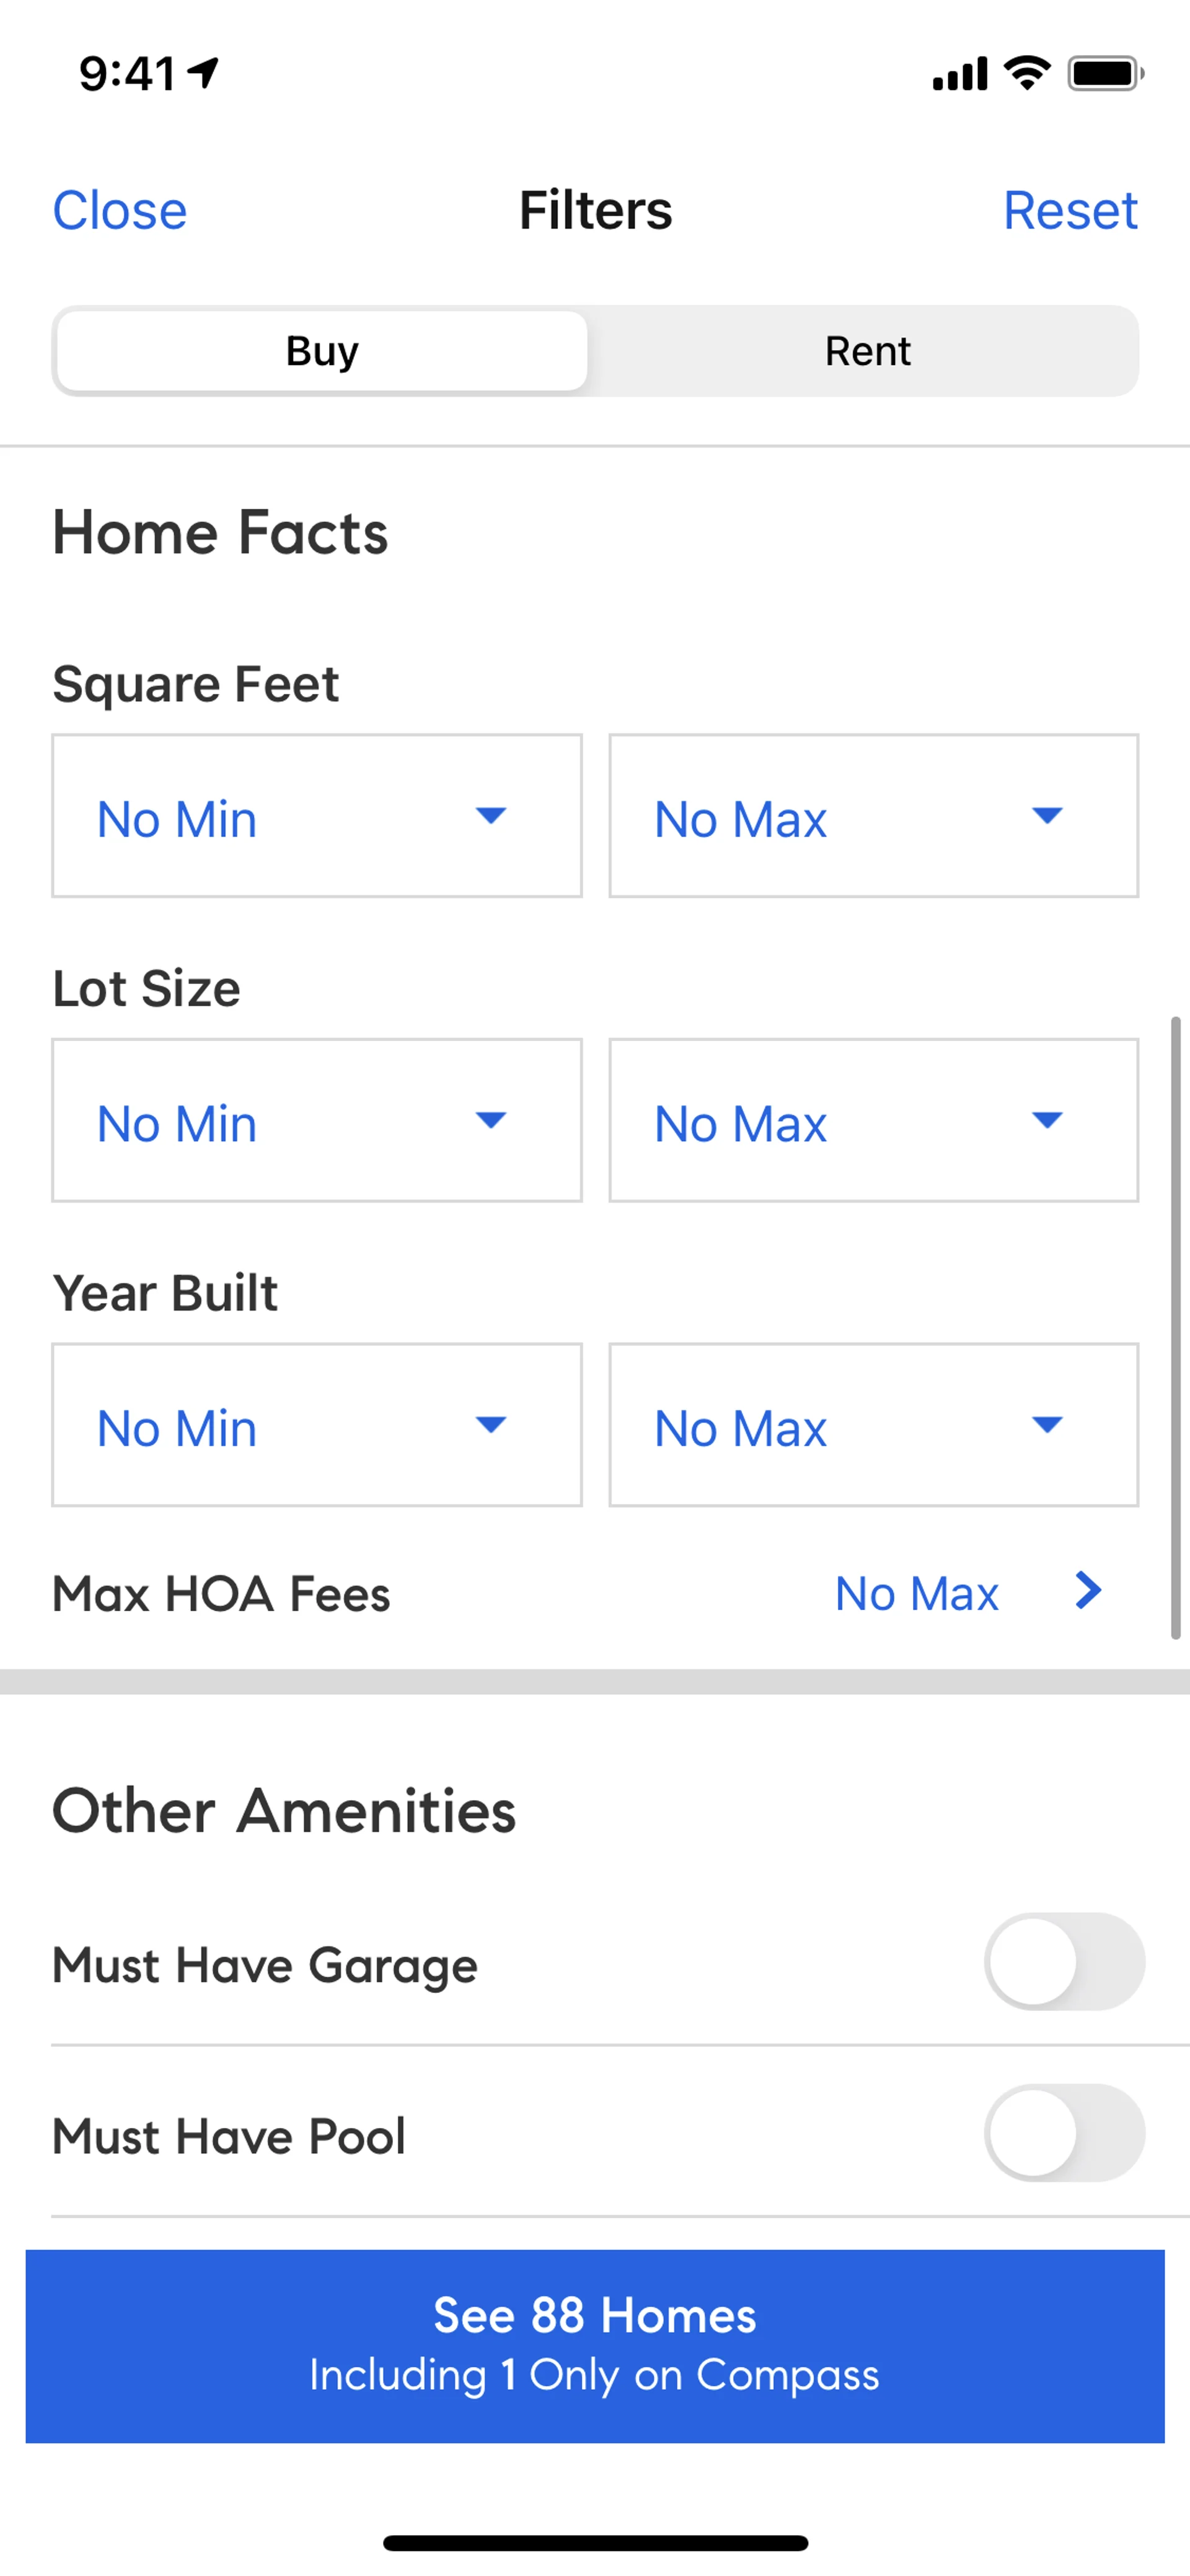Enable the Must Have Garage switch
1190x2576 pixels.
1064,1962
